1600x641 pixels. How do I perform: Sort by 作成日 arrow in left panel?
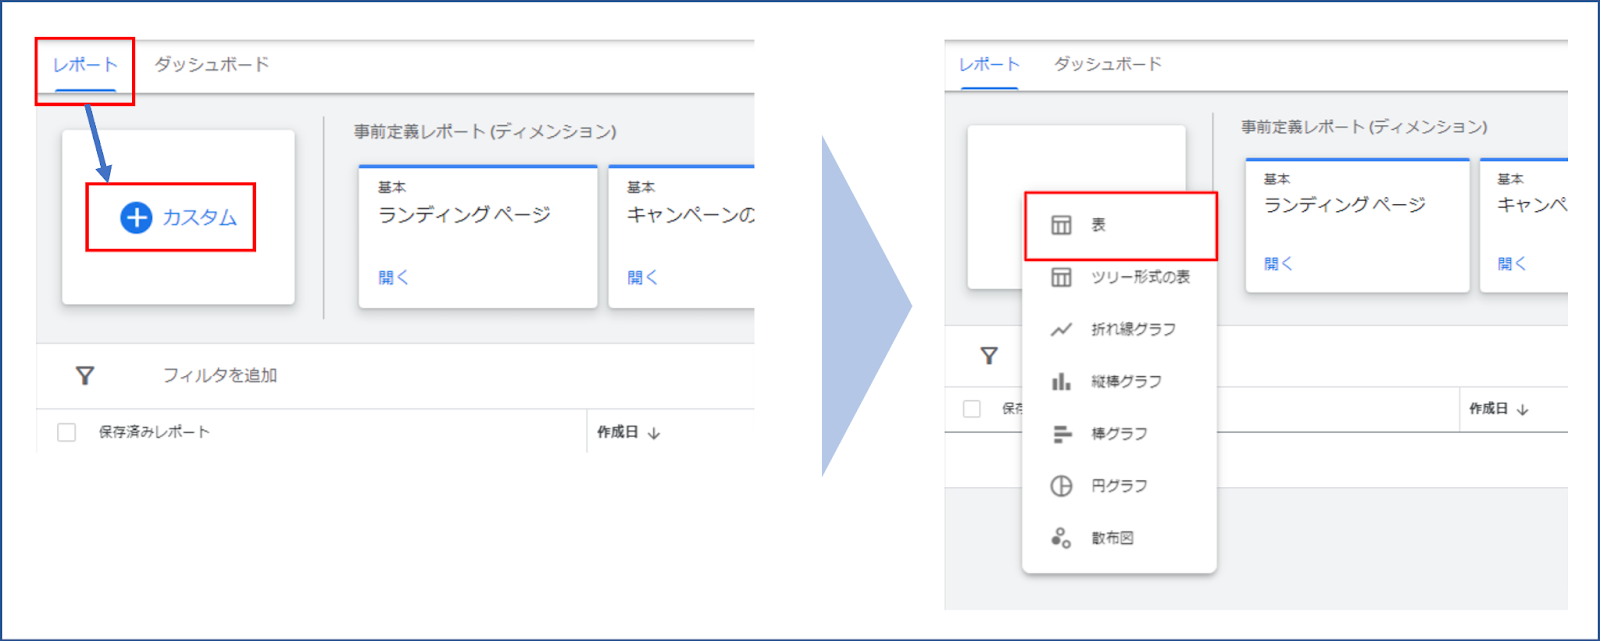654,433
